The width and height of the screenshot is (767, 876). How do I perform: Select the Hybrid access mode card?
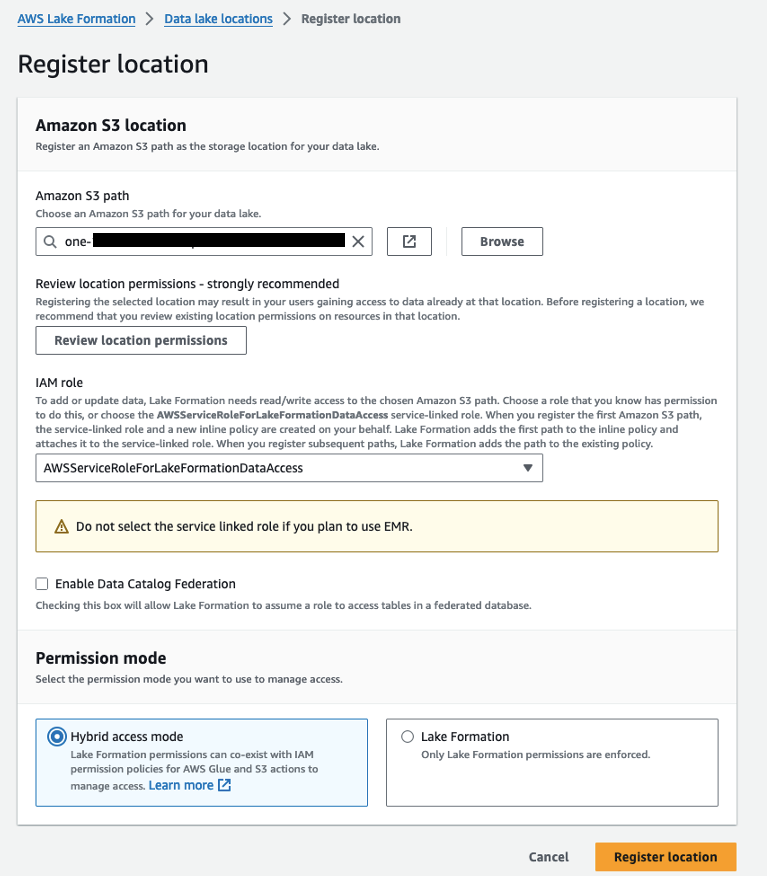[x=200, y=760]
